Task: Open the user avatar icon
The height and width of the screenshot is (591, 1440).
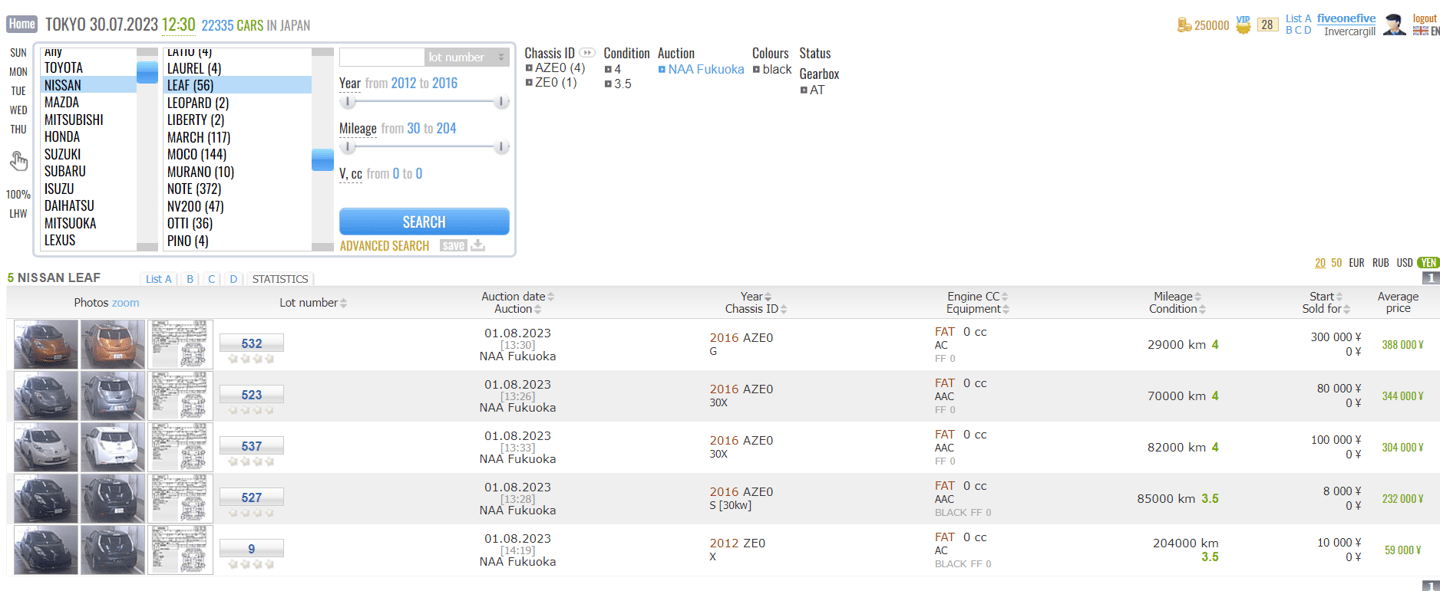Action: (x=1395, y=25)
